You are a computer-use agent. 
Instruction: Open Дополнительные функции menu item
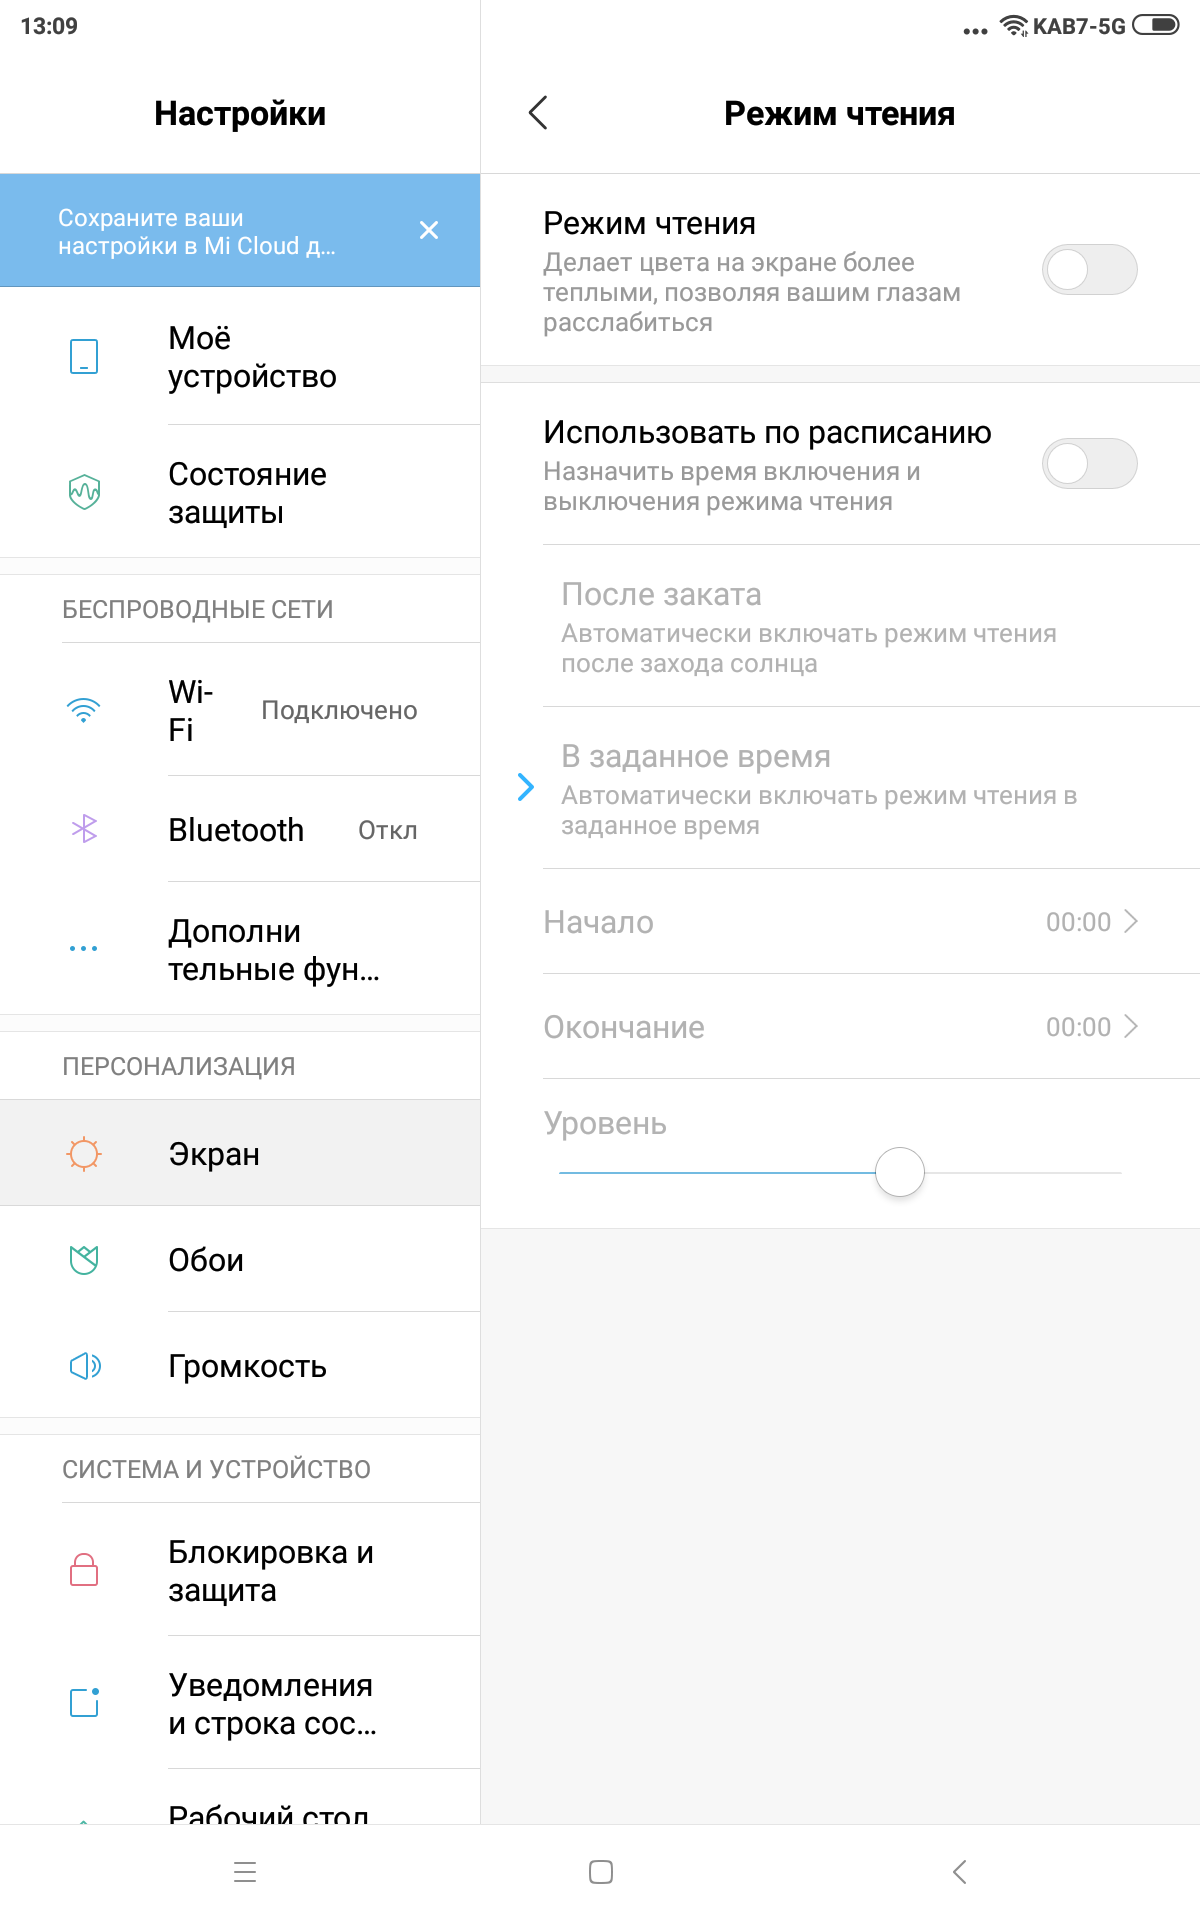272,949
